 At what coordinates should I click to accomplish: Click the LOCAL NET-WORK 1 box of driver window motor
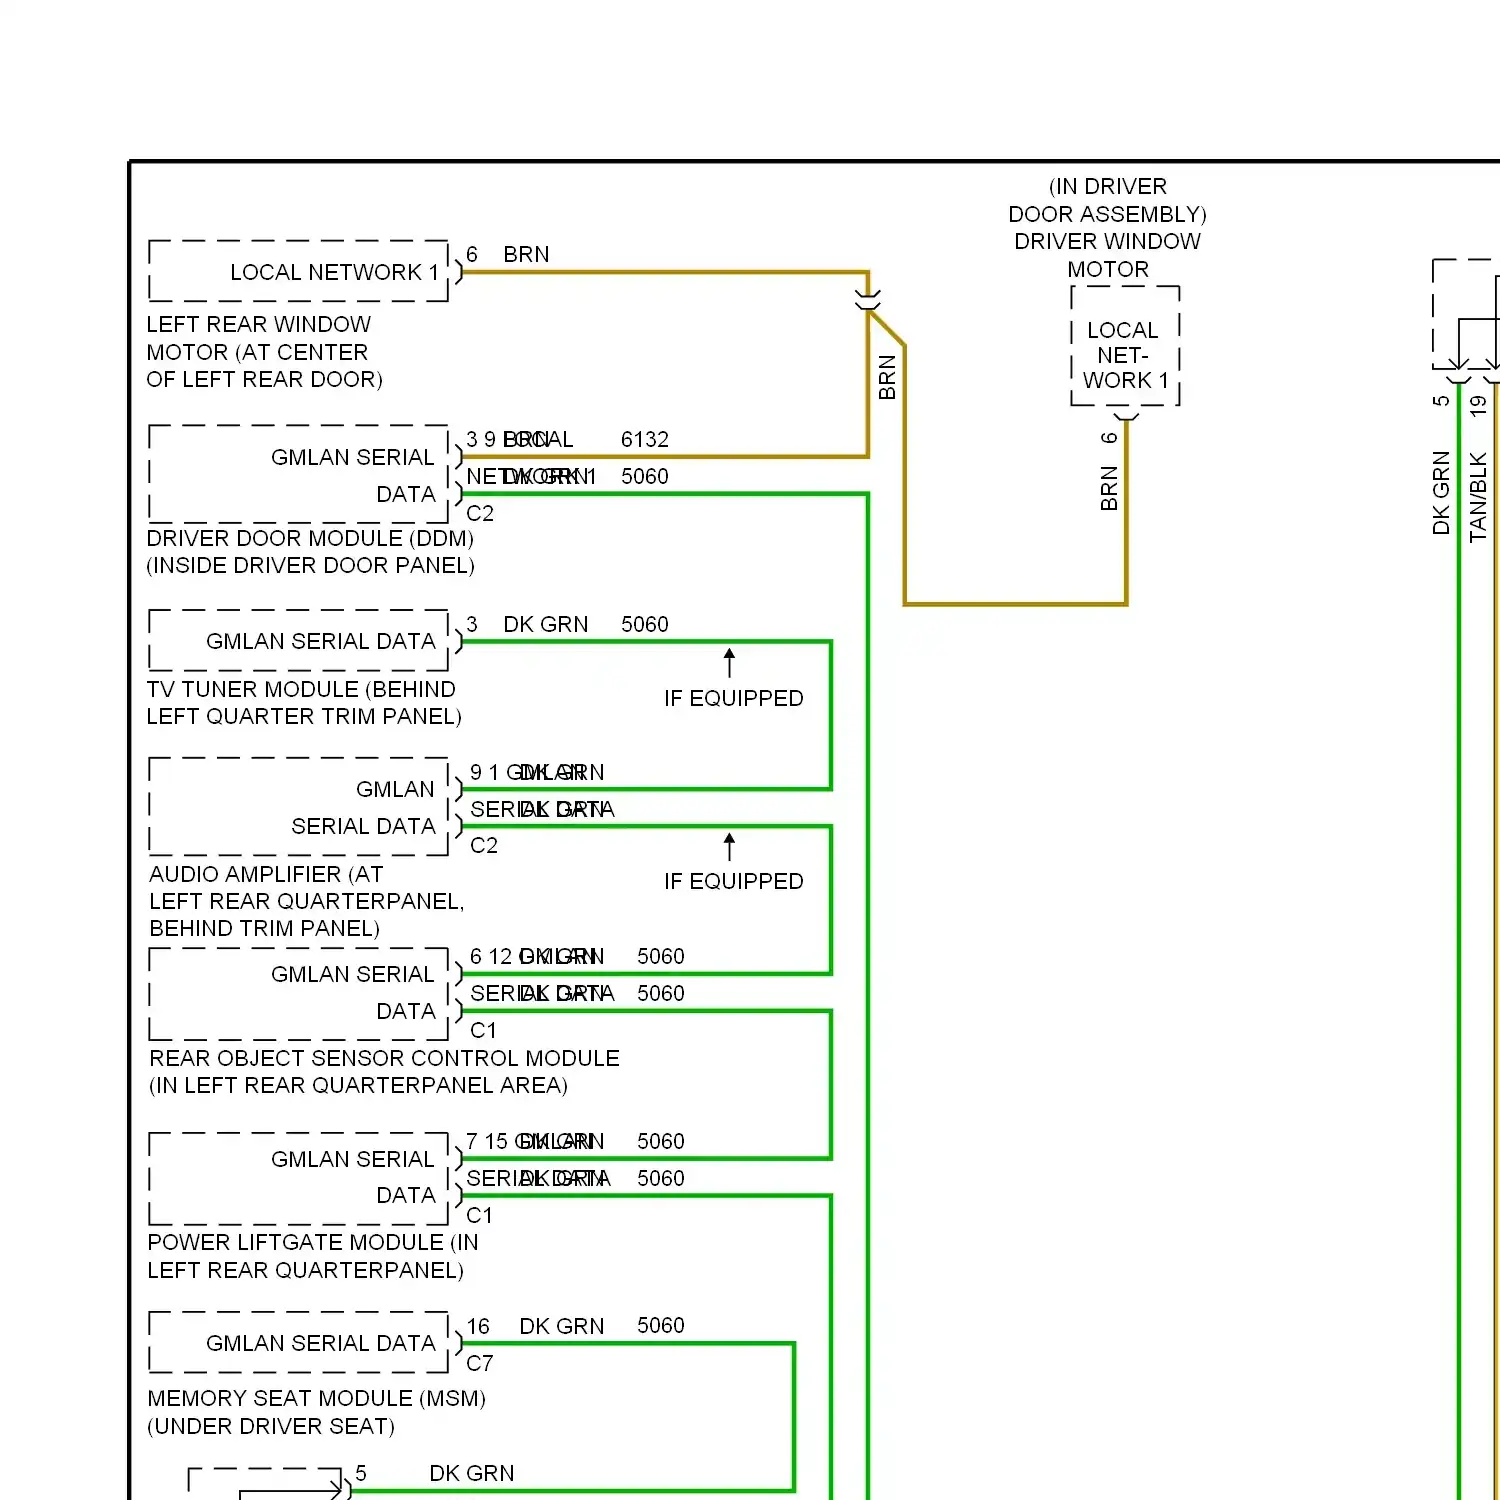[1126, 346]
